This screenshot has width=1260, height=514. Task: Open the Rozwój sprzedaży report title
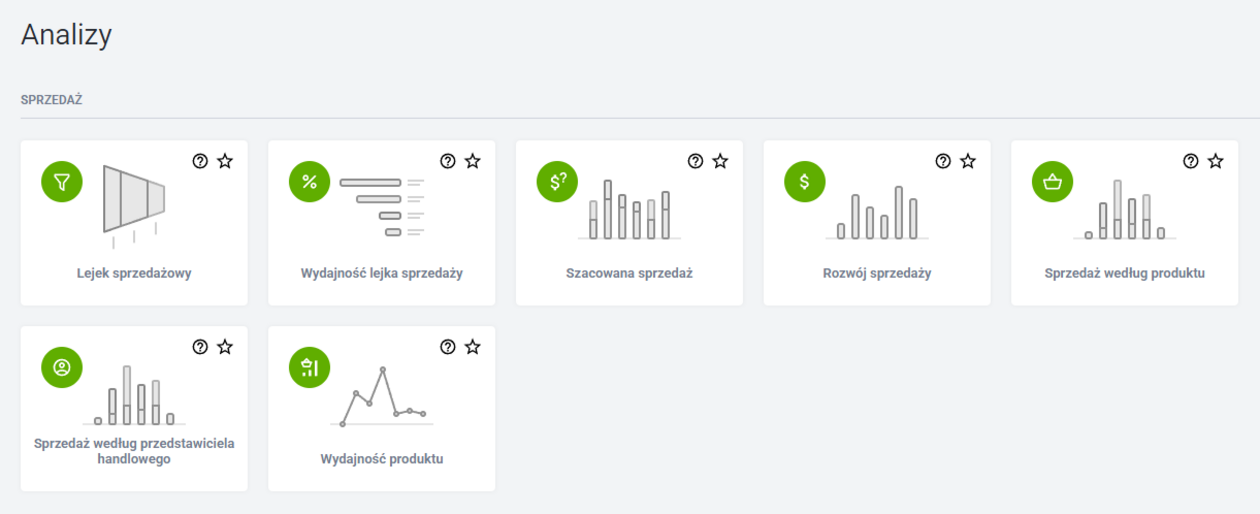pyautogui.click(x=876, y=273)
